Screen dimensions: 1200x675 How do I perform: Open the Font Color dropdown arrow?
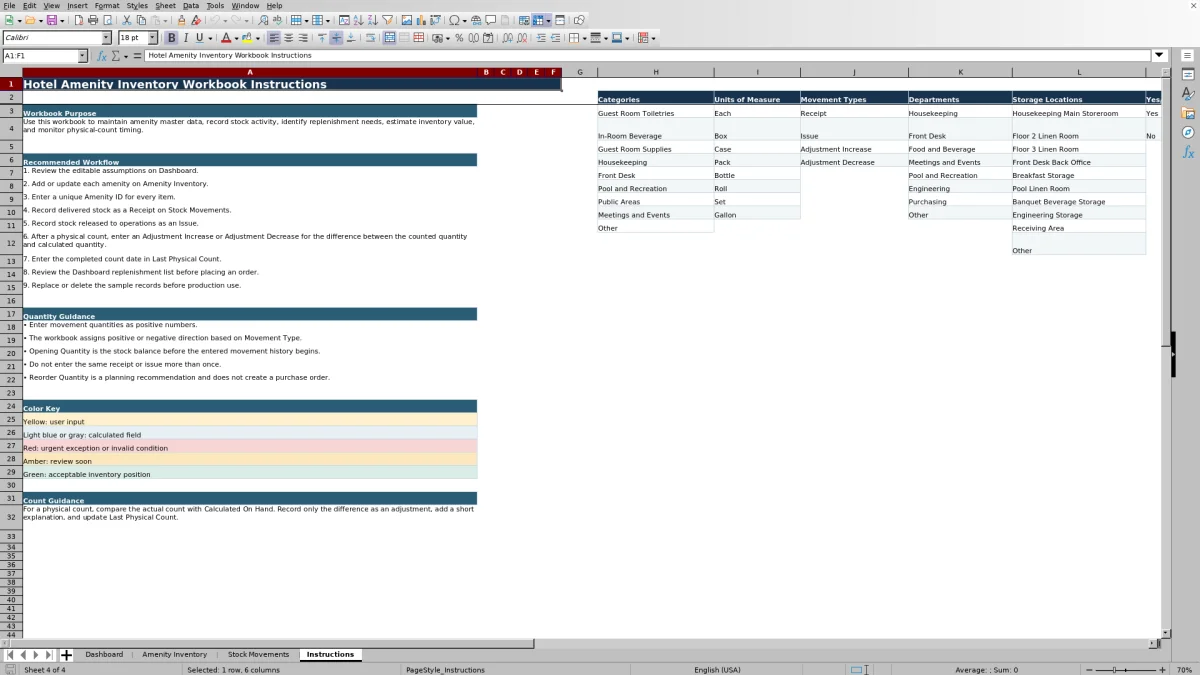point(236,38)
